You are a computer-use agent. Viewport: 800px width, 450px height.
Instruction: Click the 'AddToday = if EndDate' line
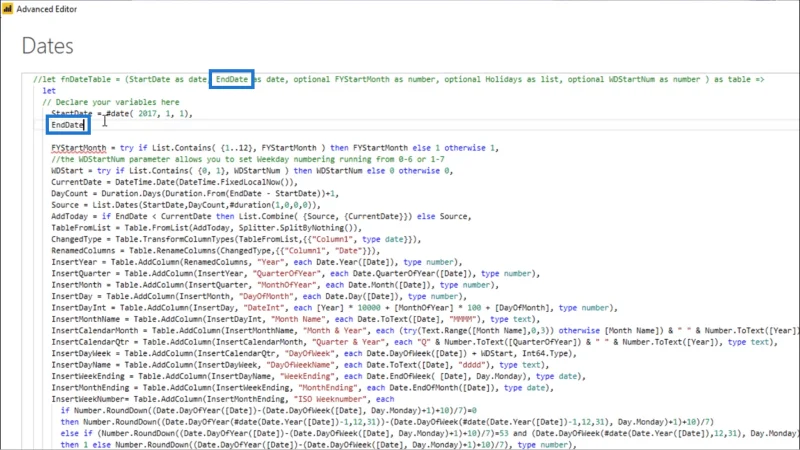pyautogui.click(x=261, y=216)
